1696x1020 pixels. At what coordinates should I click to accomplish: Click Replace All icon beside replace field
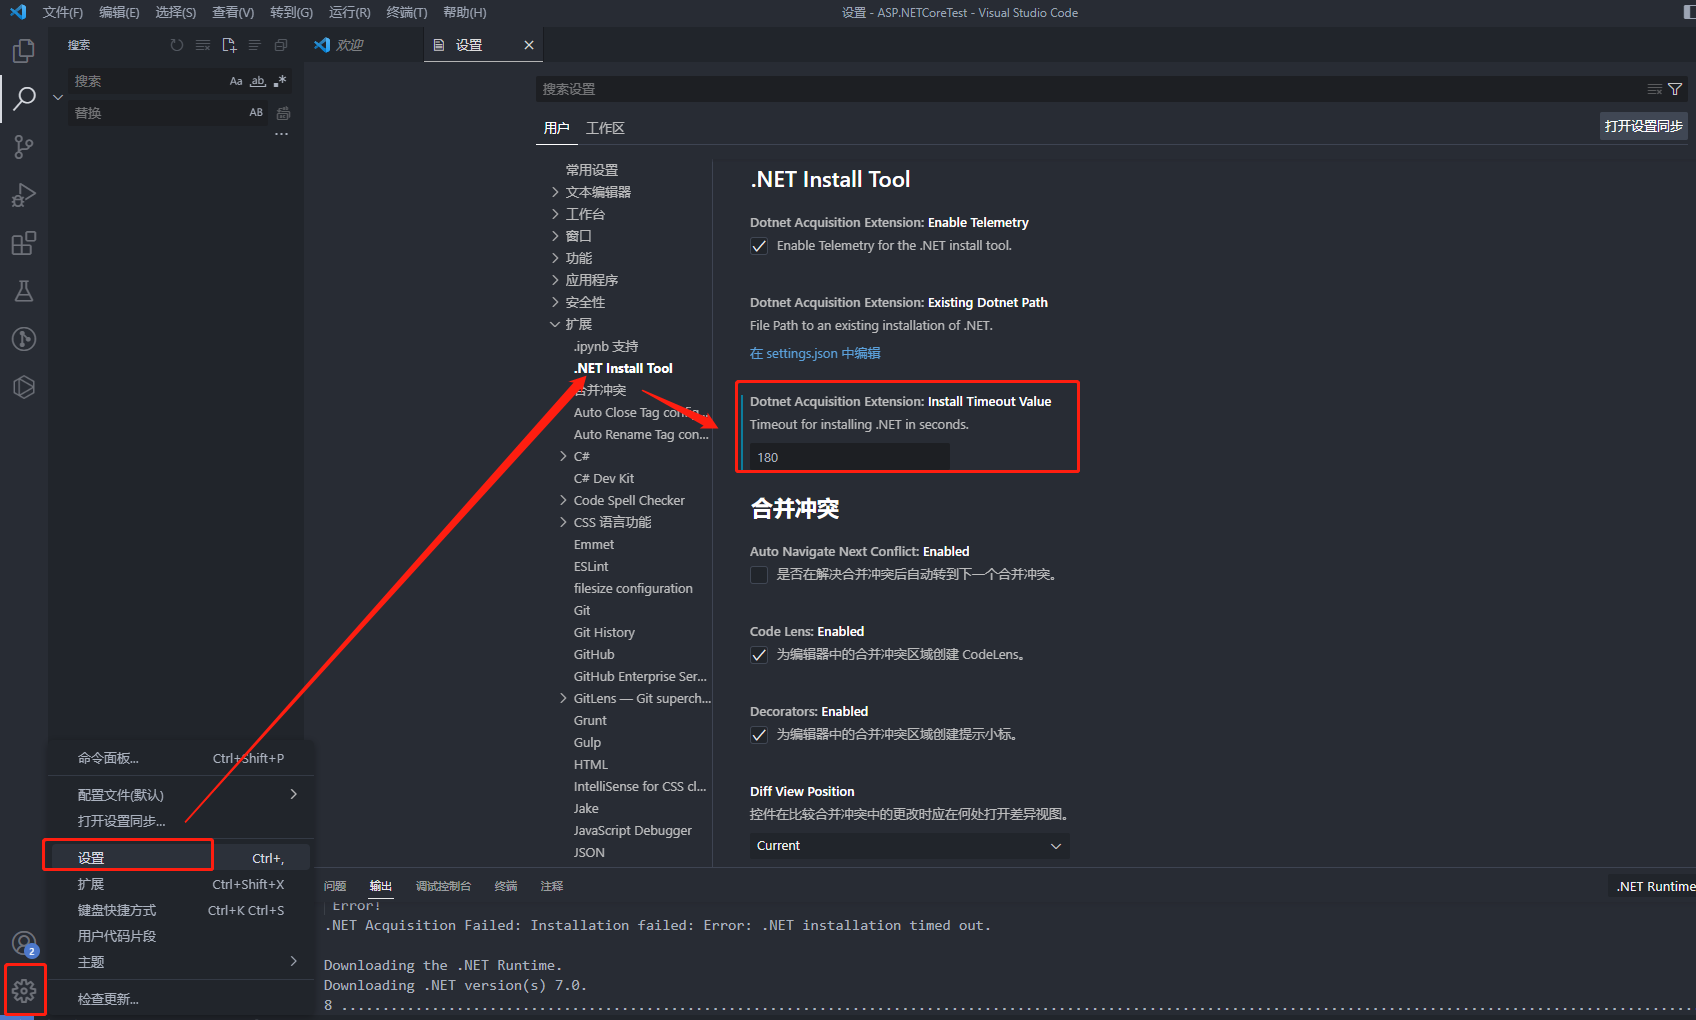coord(283,113)
